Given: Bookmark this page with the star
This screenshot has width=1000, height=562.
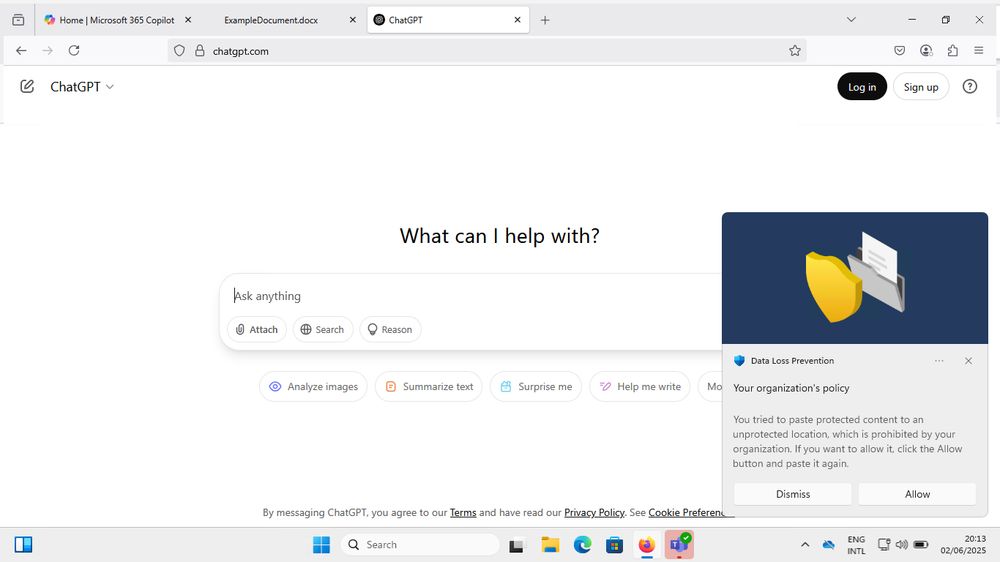Looking at the screenshot, I should [795, 50].
